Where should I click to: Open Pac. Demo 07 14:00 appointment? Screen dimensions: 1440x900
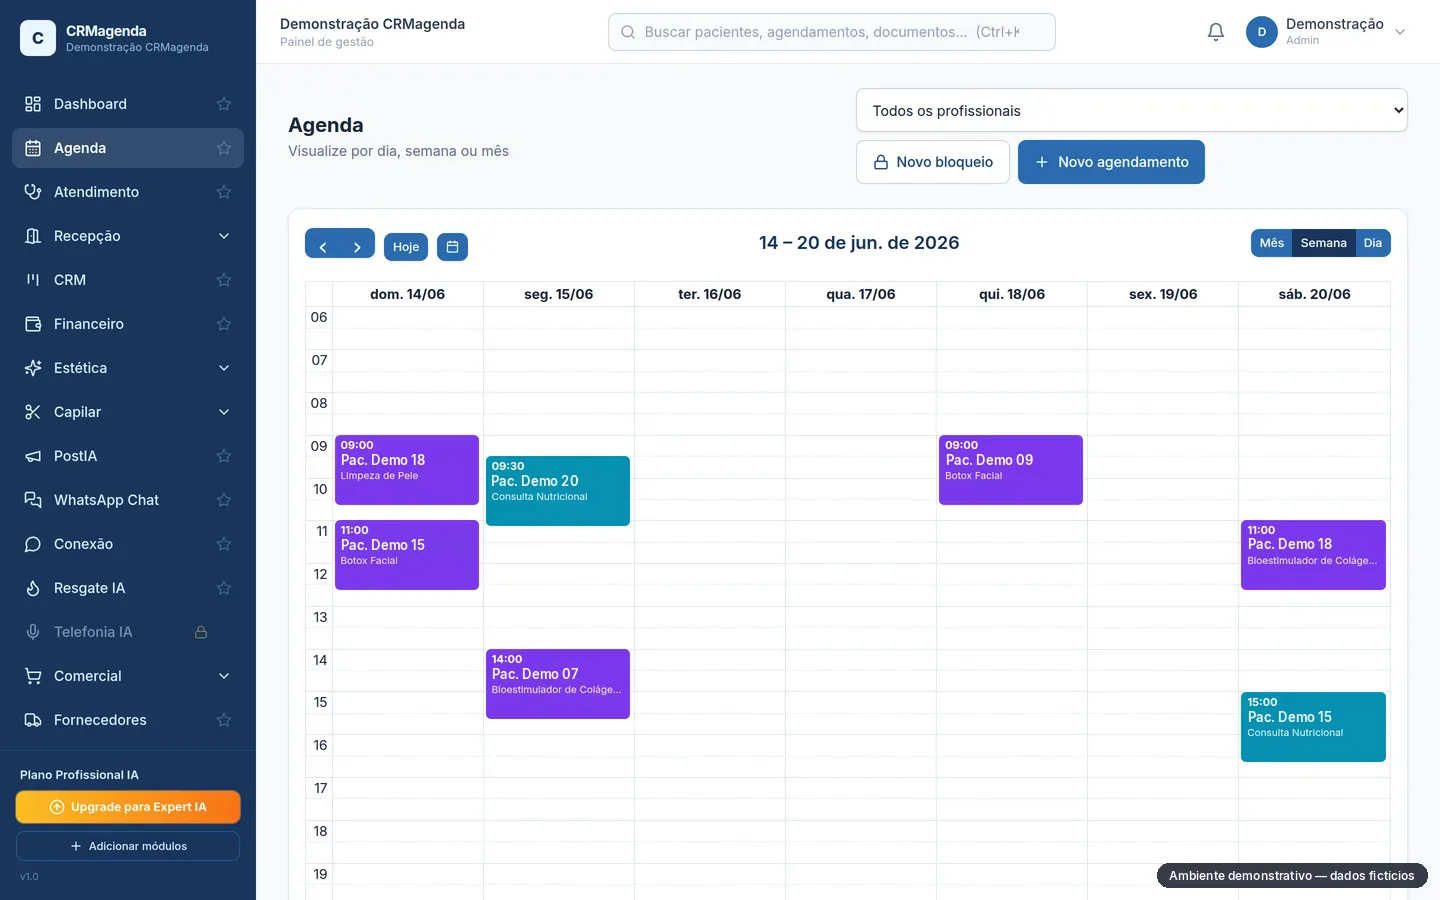(558, 684)
